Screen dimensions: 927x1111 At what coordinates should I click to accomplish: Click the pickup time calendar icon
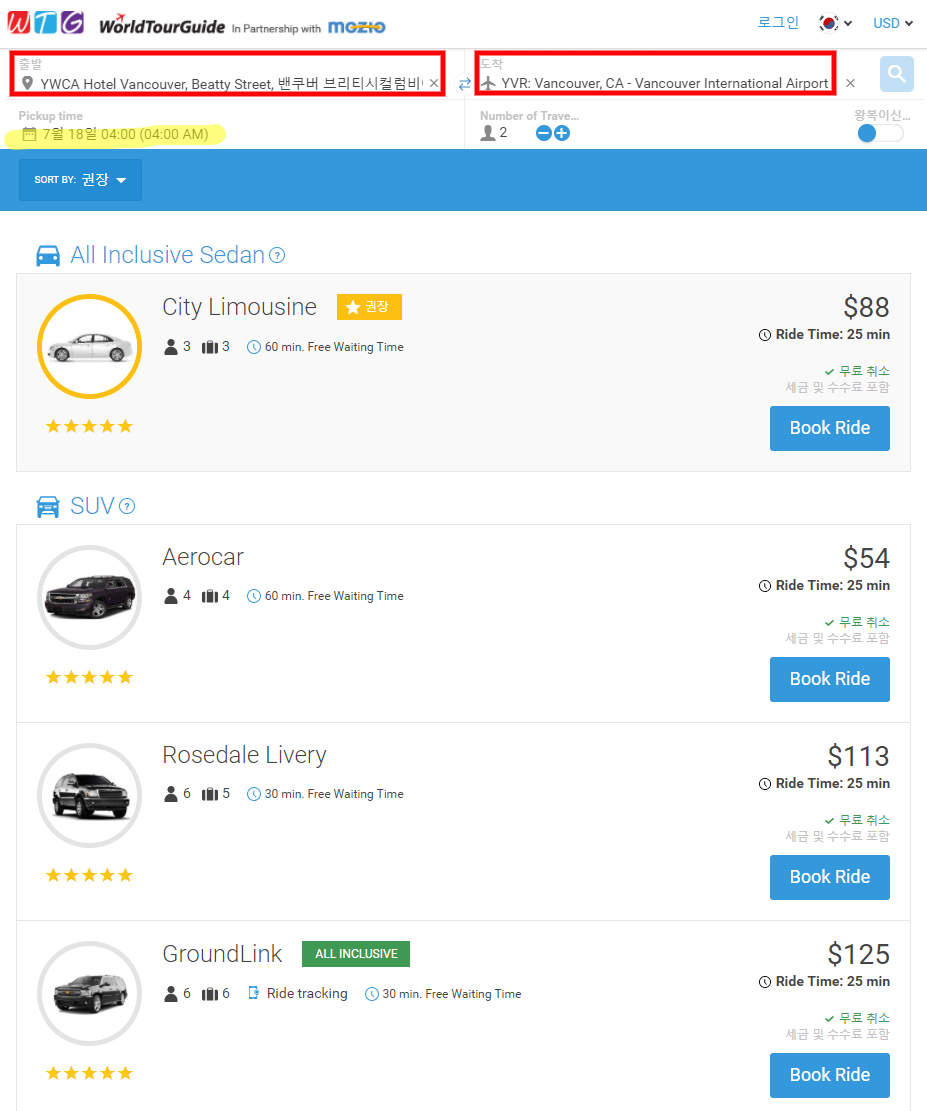(x=29, y=134)
